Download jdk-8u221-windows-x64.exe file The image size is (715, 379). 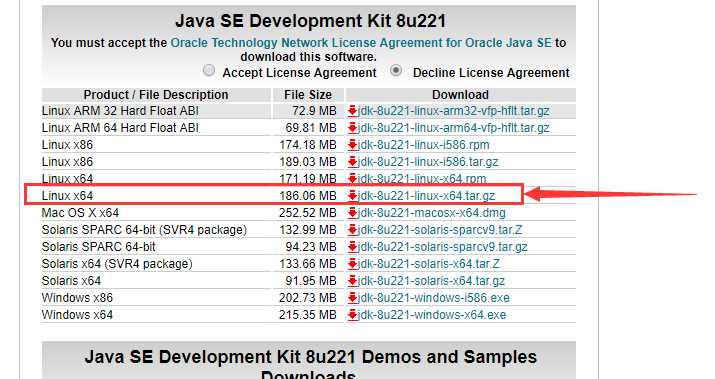(x=432, y=315)
